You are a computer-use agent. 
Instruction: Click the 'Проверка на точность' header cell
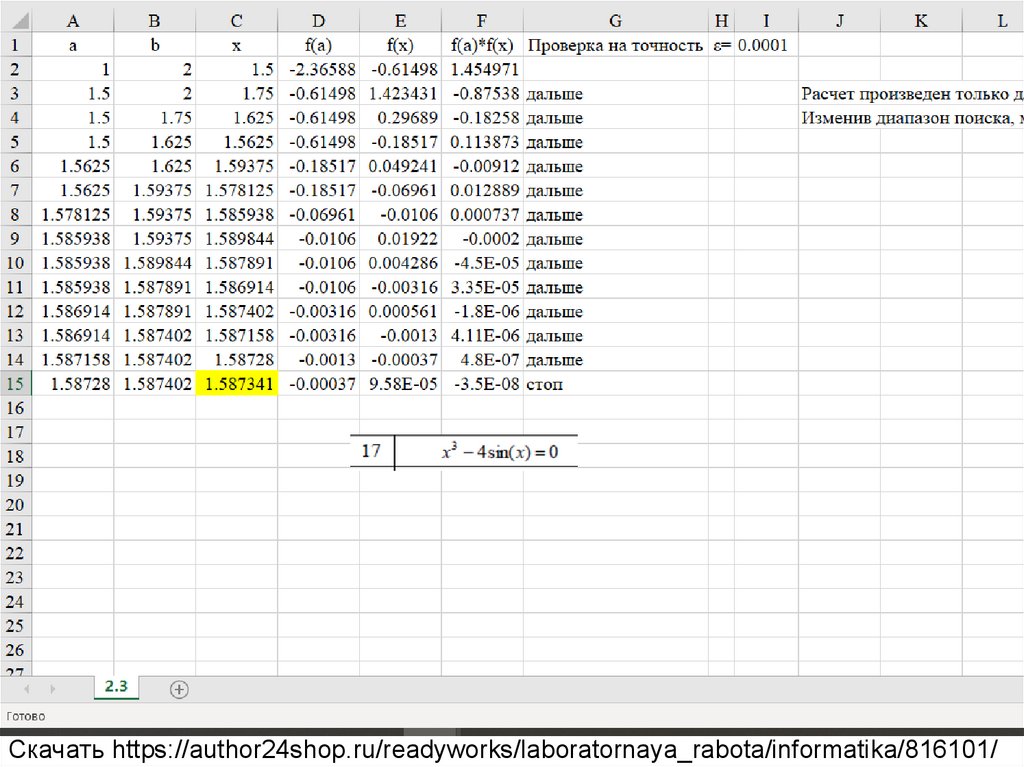[615, 45]
